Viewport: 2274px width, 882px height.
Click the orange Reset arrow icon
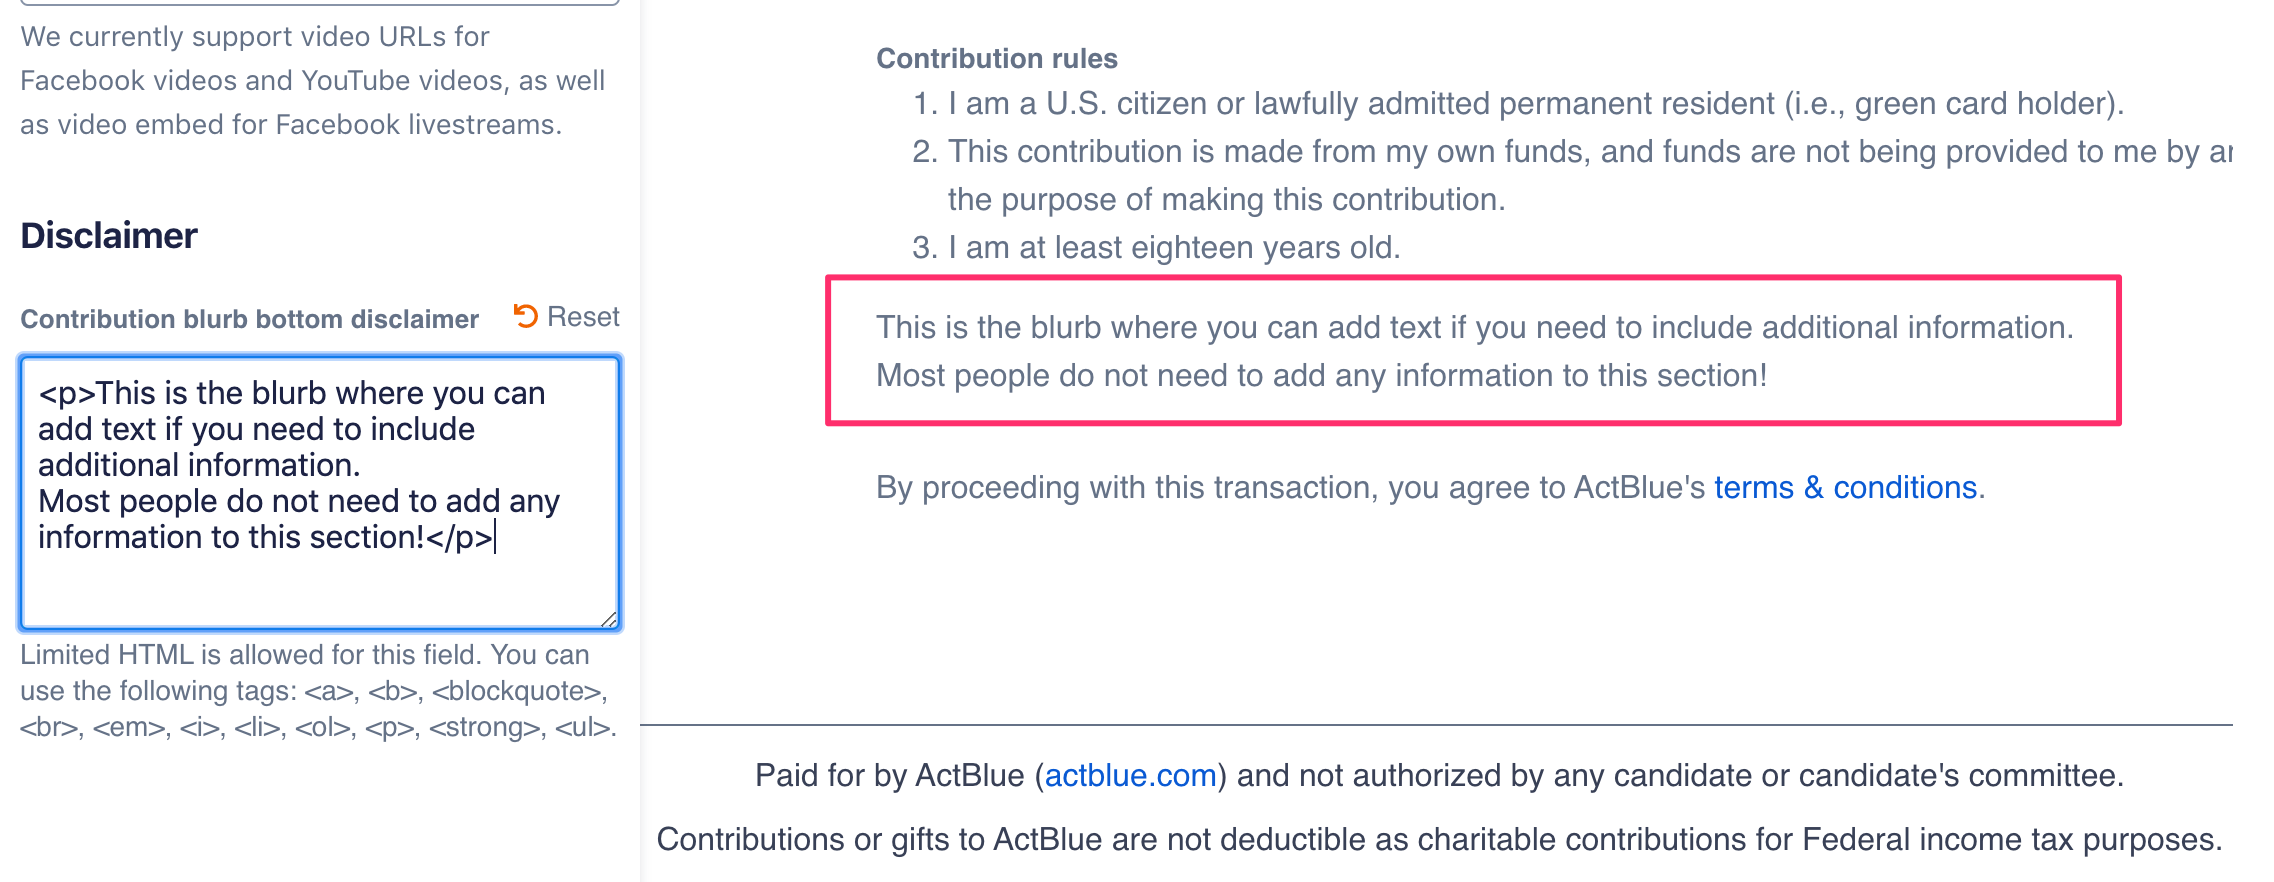525,316
